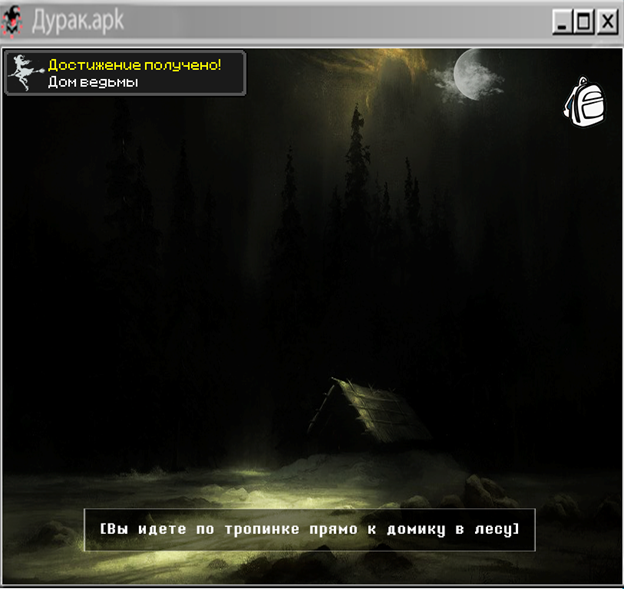This screenshot has height=589, width=624.
Task: Click the 'Достижение получено!' notification text
Action: 135,65
